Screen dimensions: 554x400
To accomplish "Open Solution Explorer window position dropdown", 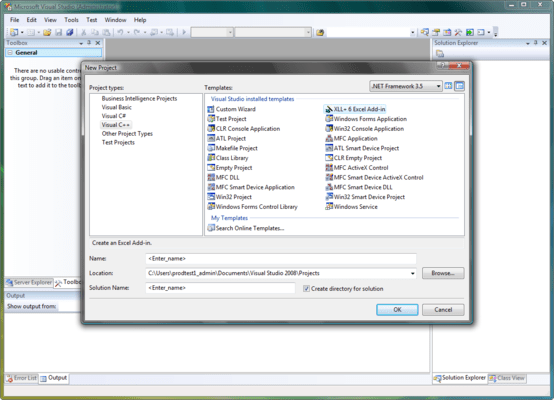I will click(x=528, y=43).
